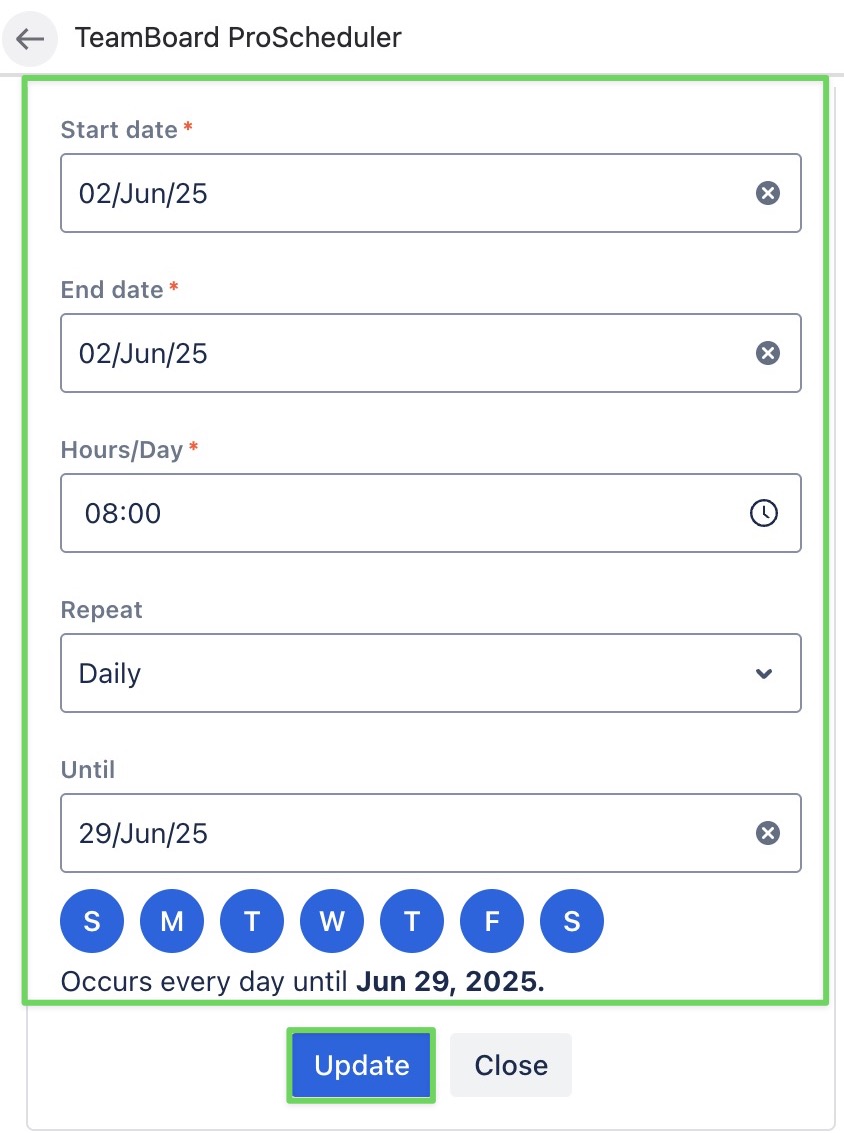This screenshot has height=1133, width=844.
Task: Click Close to dismiss the scheduler
Action: [x=510, y=1064]
